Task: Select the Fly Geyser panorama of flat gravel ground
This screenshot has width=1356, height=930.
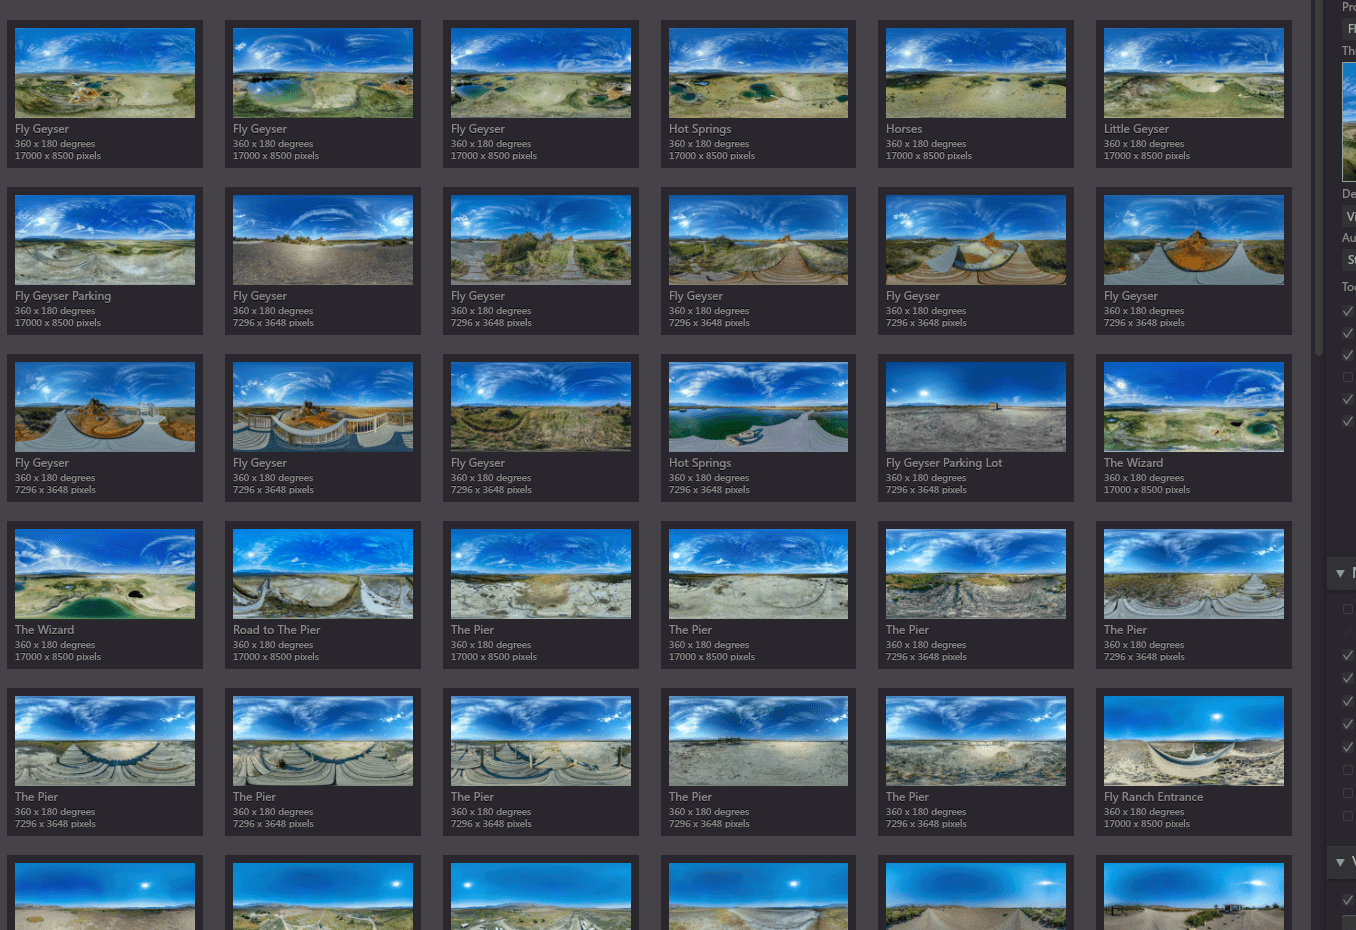Action: pyautogui.click(x=323, y=240)
